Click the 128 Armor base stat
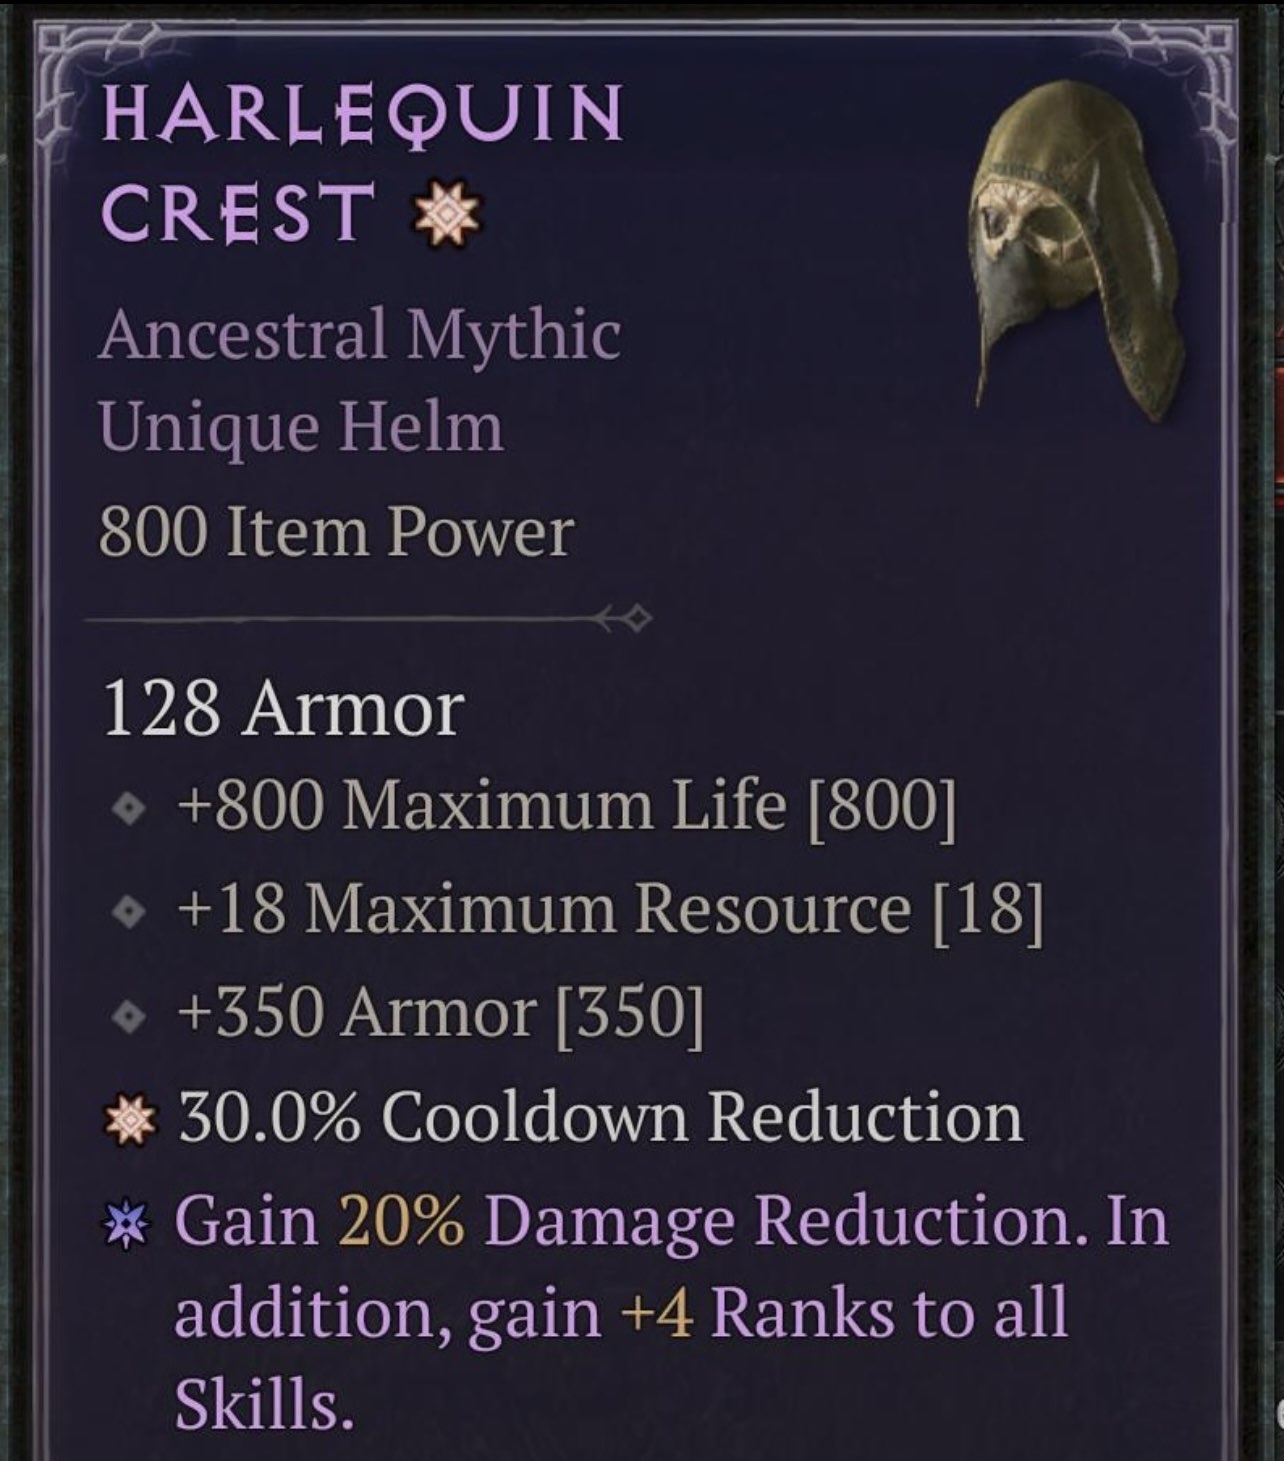This screenshot has height=1461, width=1284. tap(283, 709)
